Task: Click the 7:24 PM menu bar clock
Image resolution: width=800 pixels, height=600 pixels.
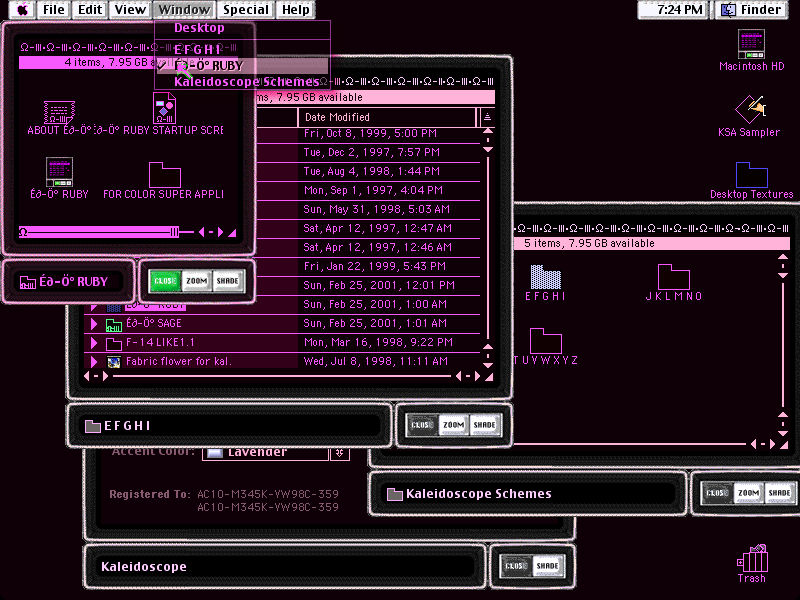Action: pos(679,10)
